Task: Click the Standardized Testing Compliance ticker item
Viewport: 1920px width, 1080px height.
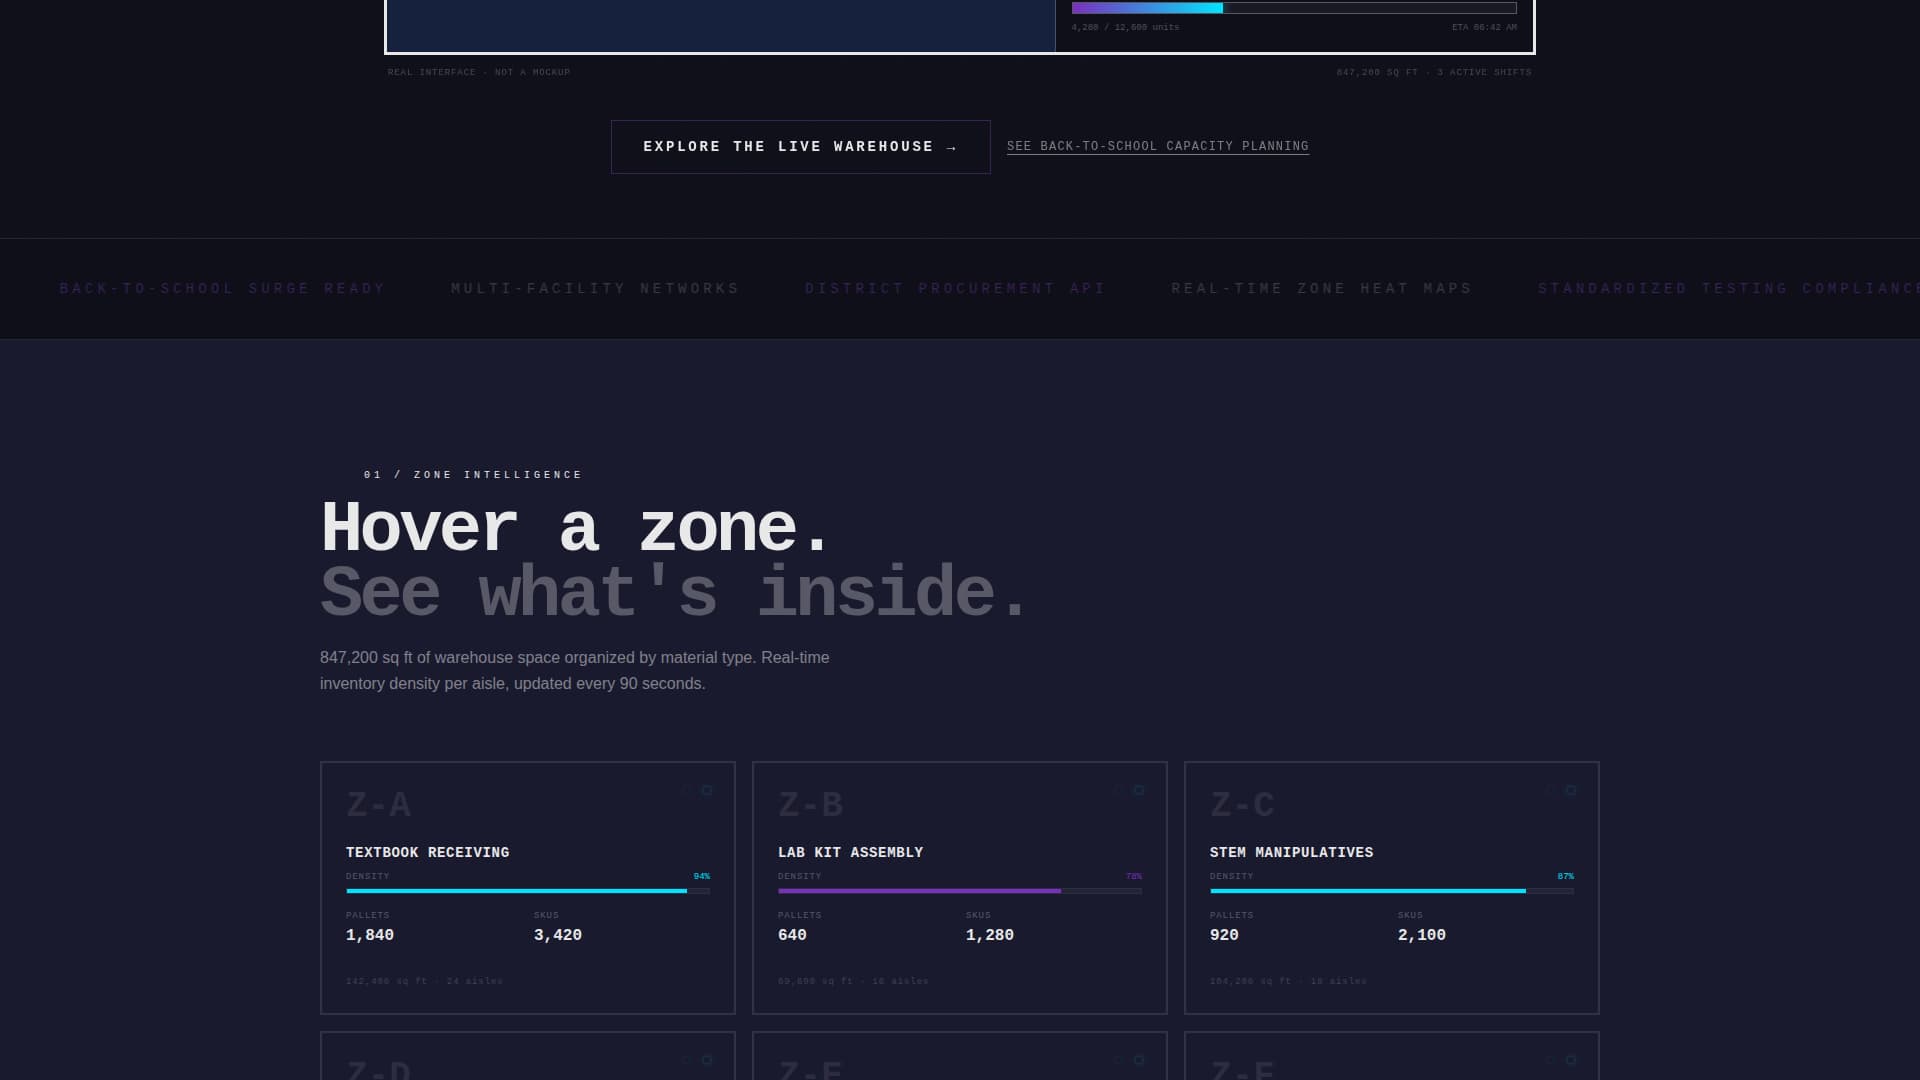Action: (1729, 289)
